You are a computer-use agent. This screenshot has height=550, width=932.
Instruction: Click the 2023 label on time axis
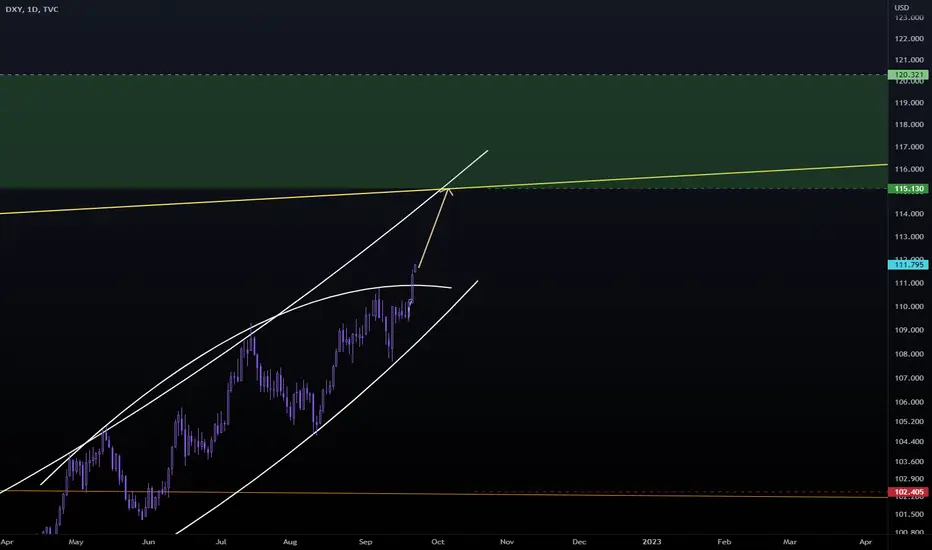(x=651, y=542)
